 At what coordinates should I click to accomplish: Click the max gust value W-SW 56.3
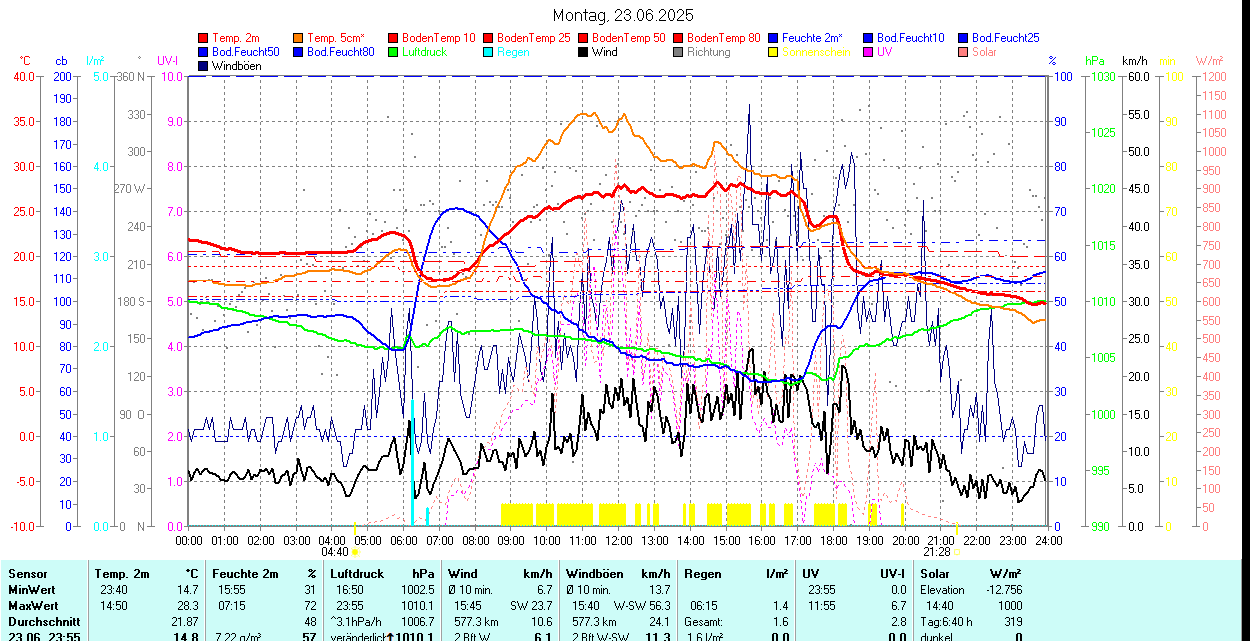point(641,606)
